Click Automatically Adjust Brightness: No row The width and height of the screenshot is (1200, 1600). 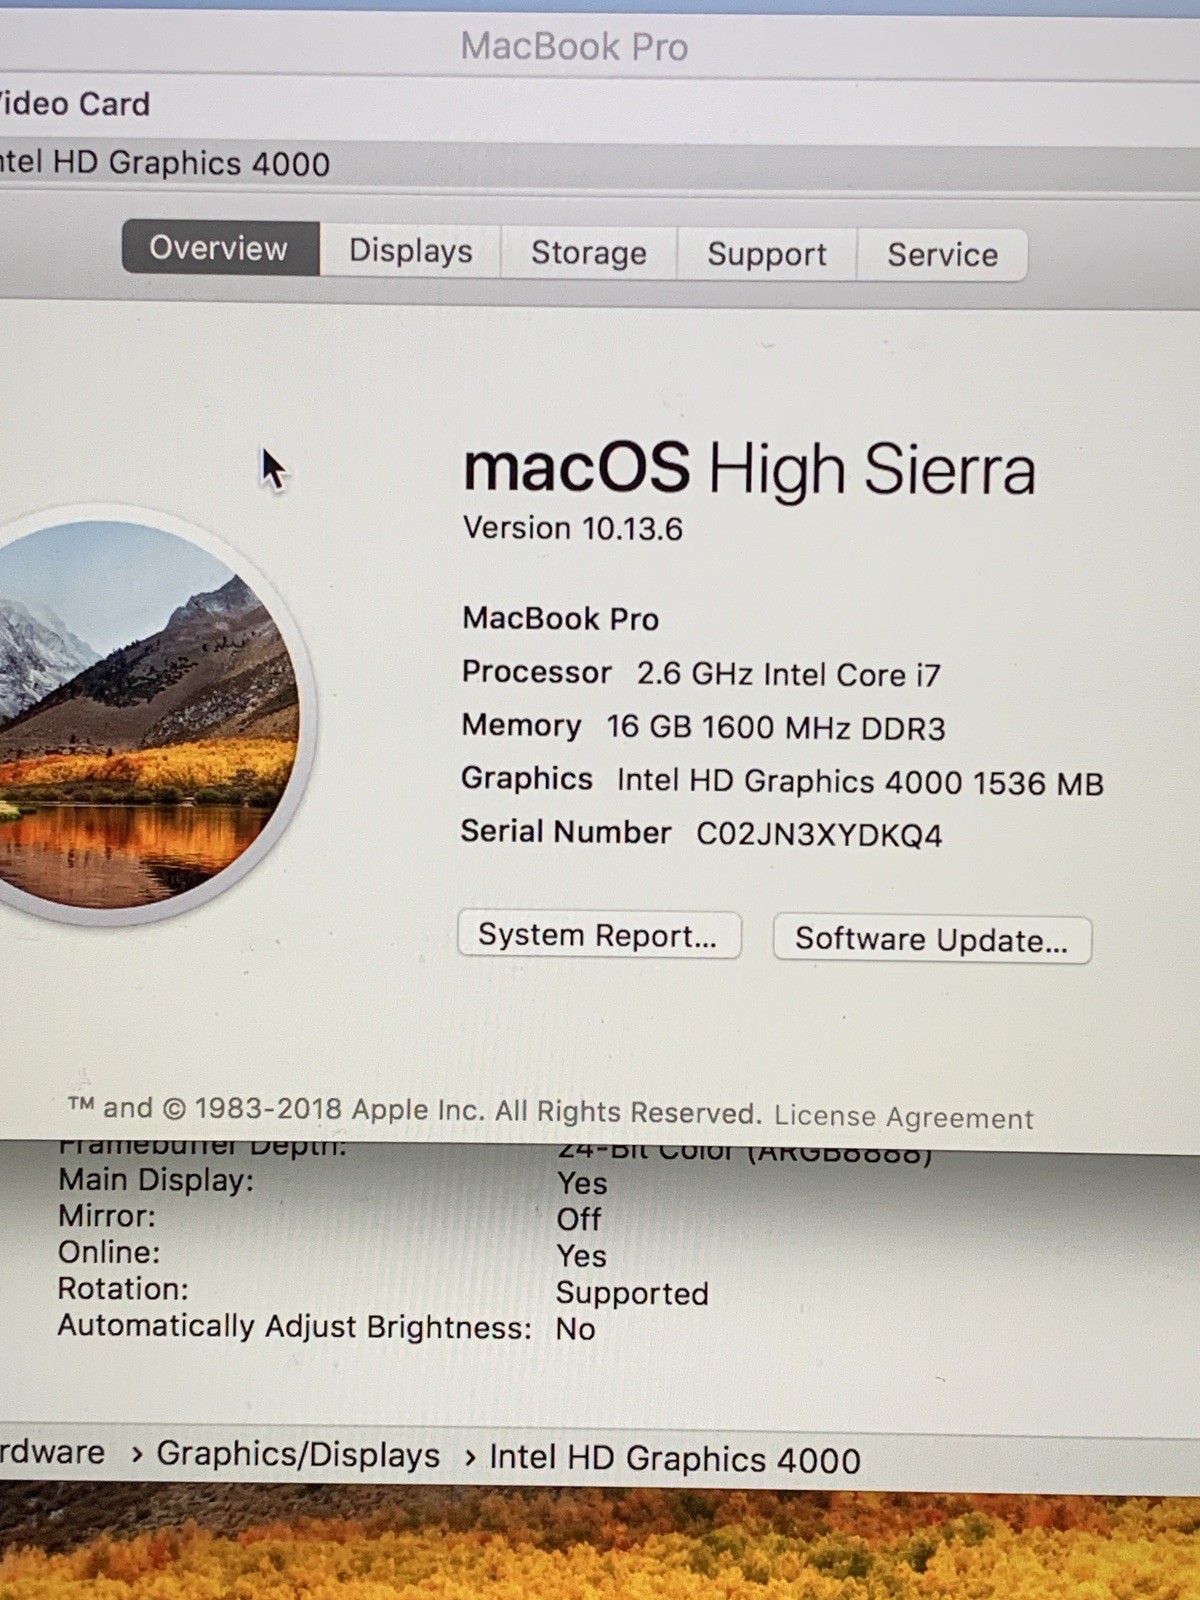(x=326, y=1328)
